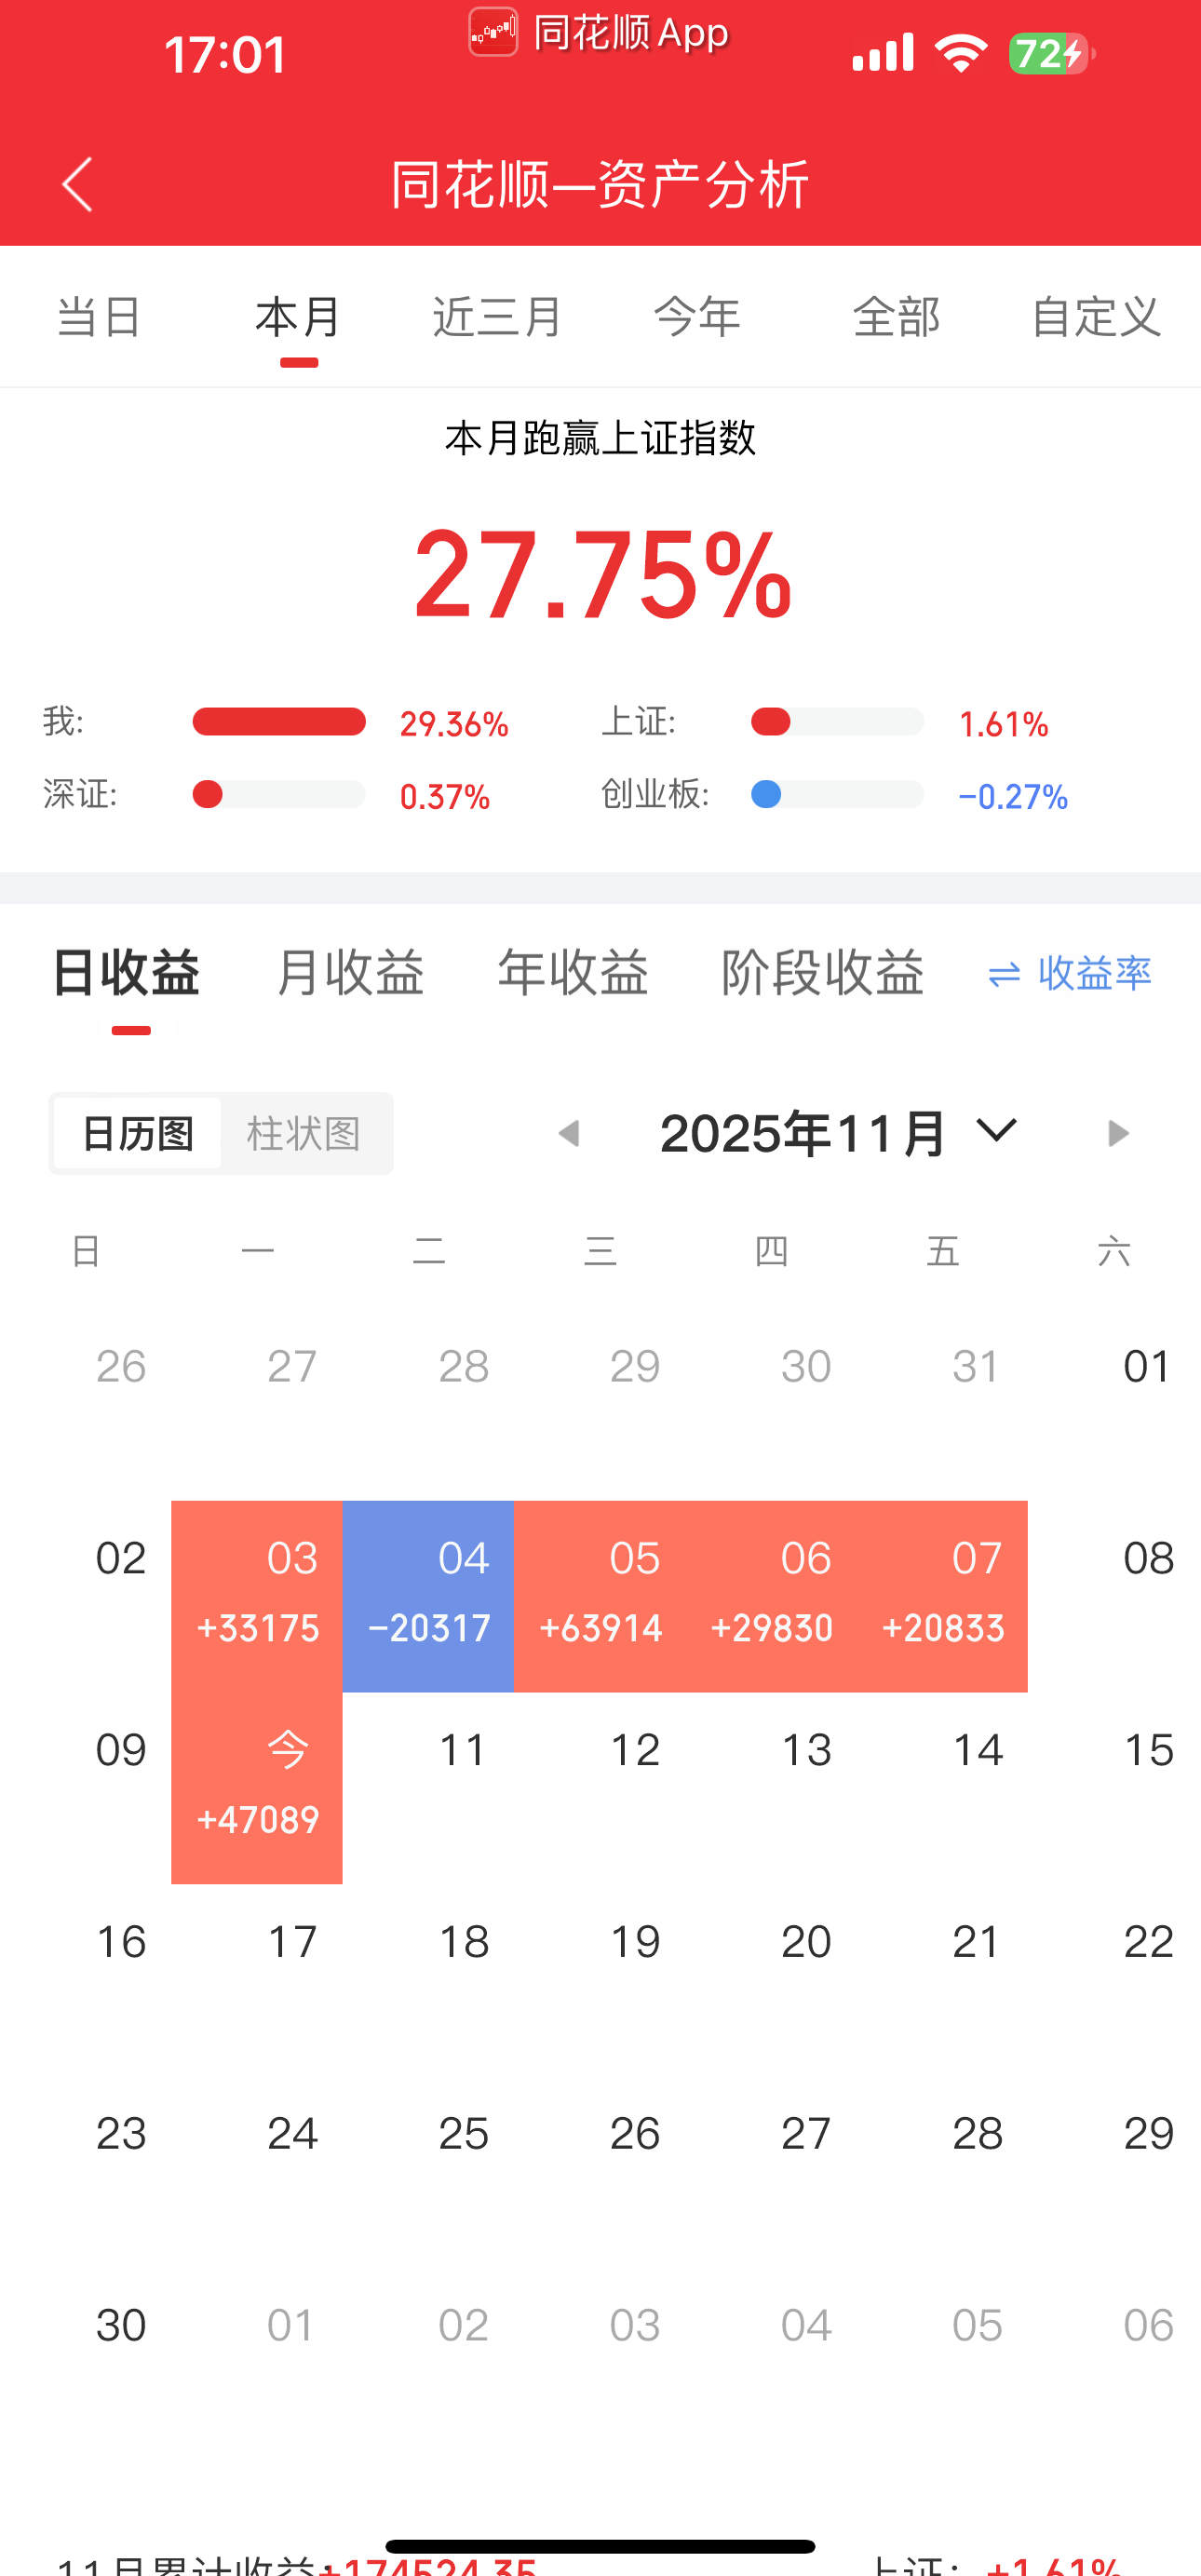Tap the 创业板 blue progress bar
This screenshot has height=2576, width=1201.
[838, 794]
